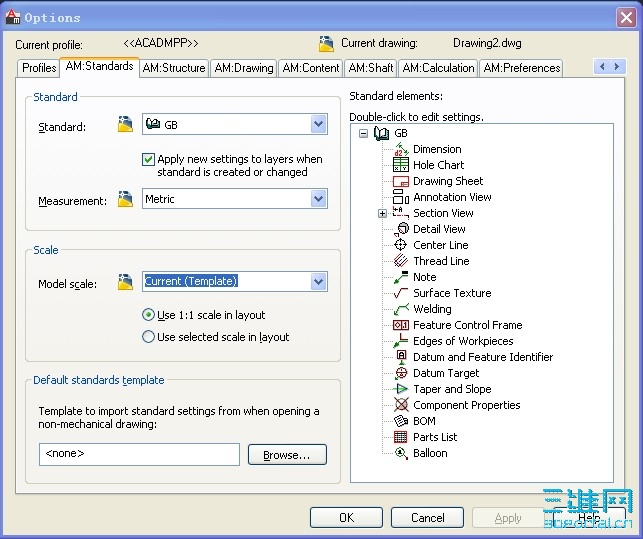Click the Datum Target icon
The width and height of the screenshot is (643, 539).
401,373
